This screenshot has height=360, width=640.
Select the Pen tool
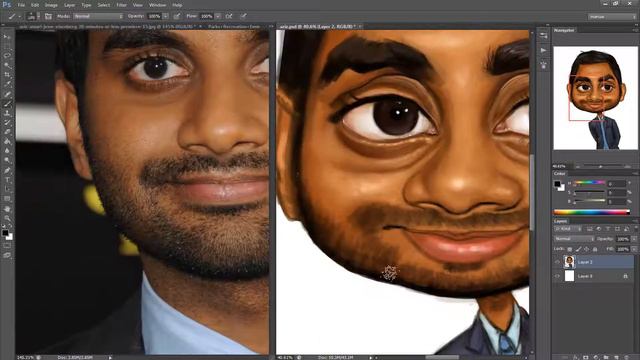coord(7,170)
